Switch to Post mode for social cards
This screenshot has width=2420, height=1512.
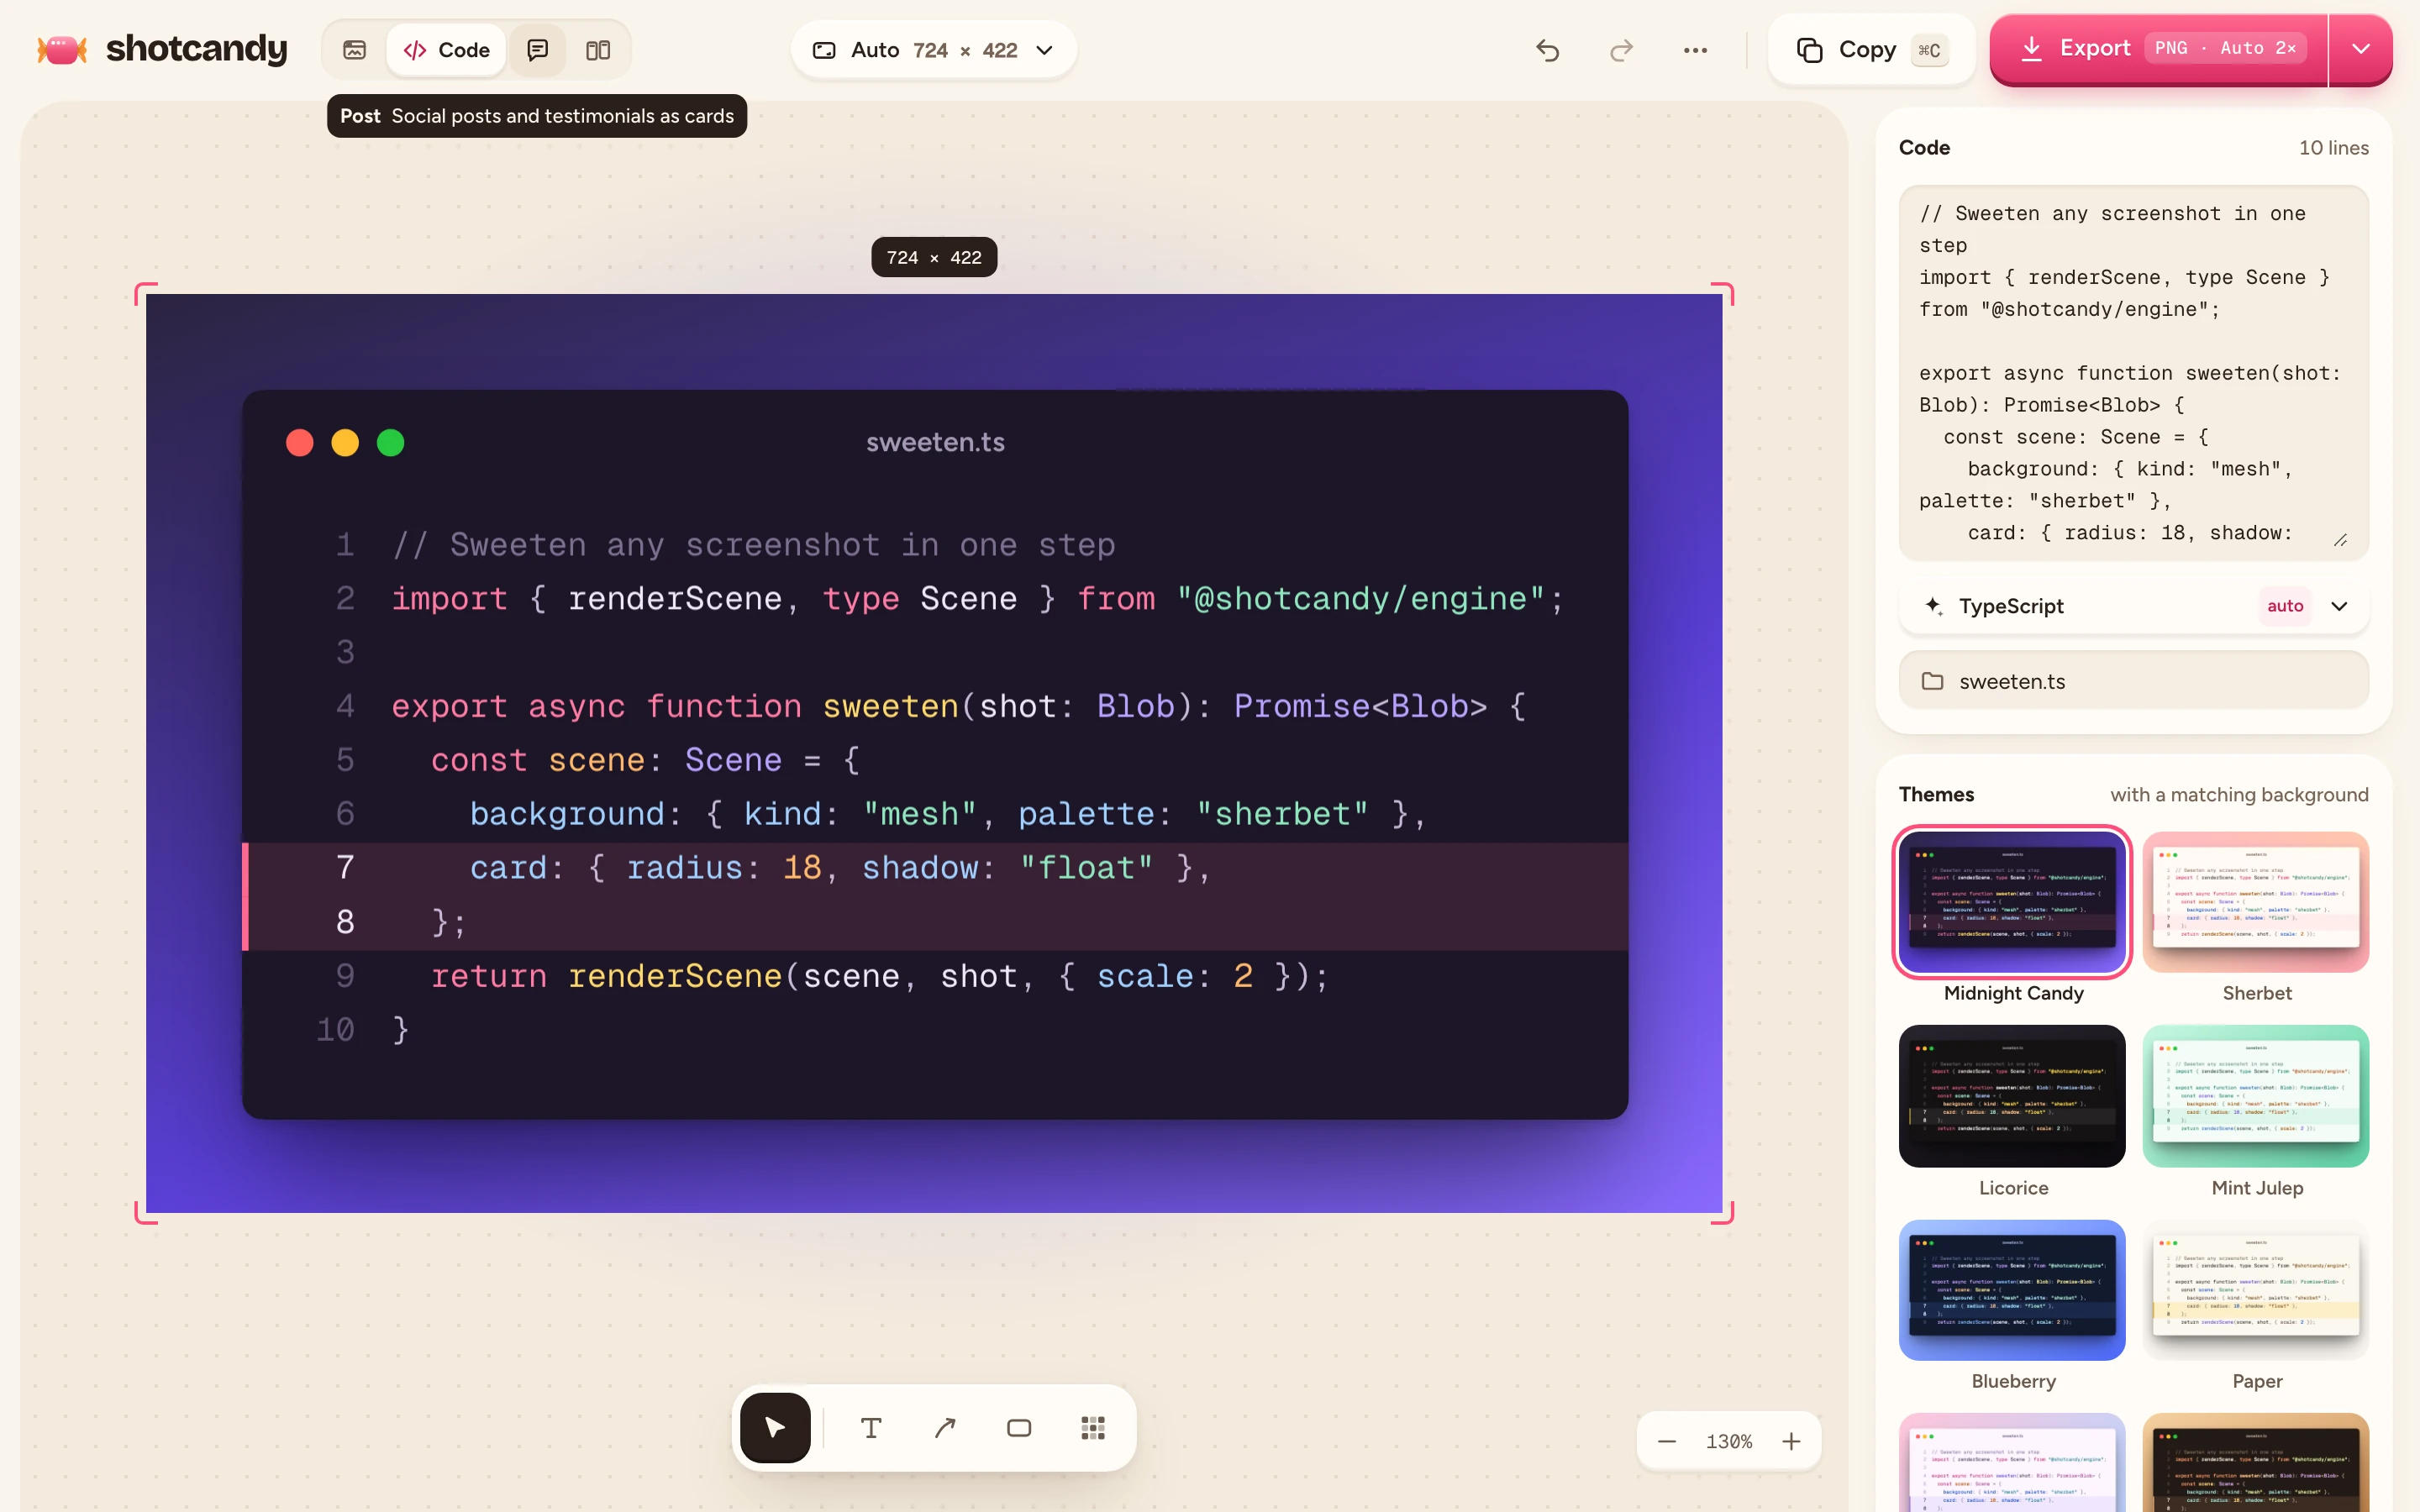(x=538, y=50)
